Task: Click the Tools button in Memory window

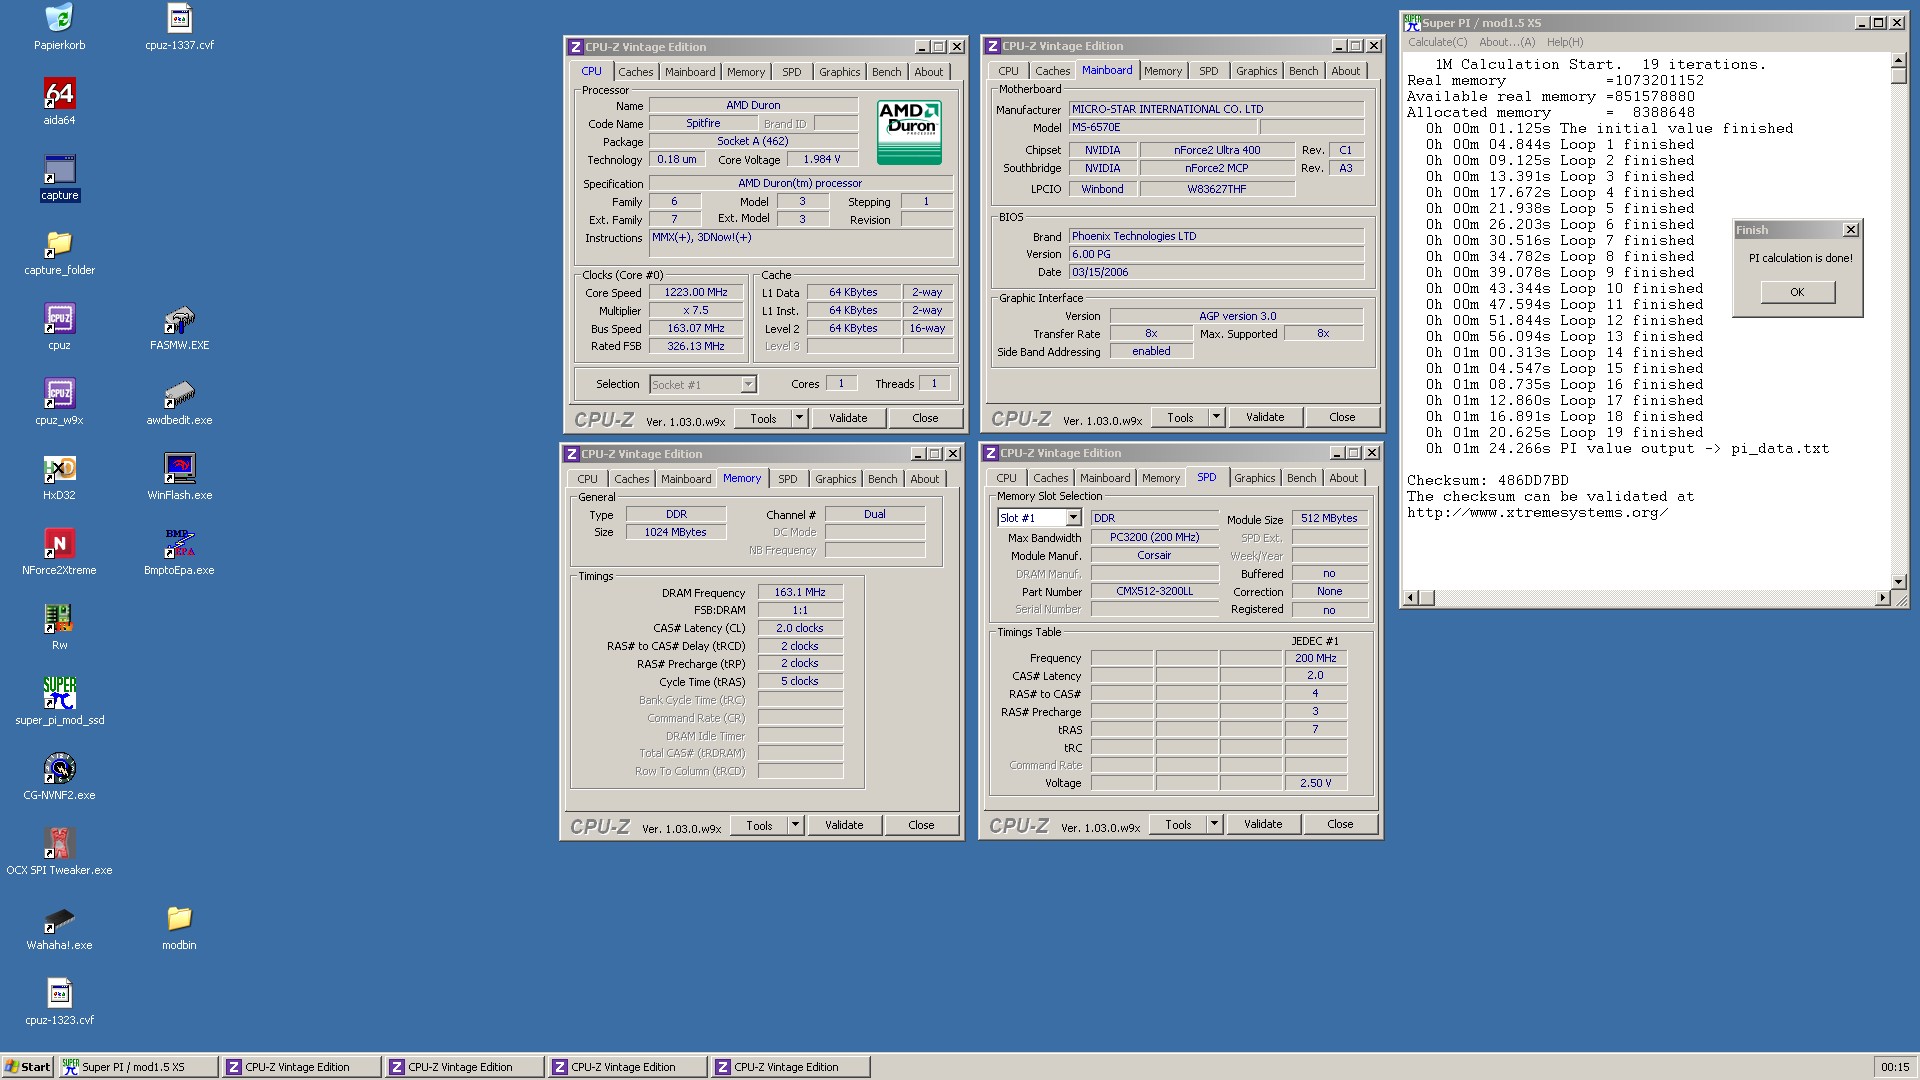Action: click(759, 825)
